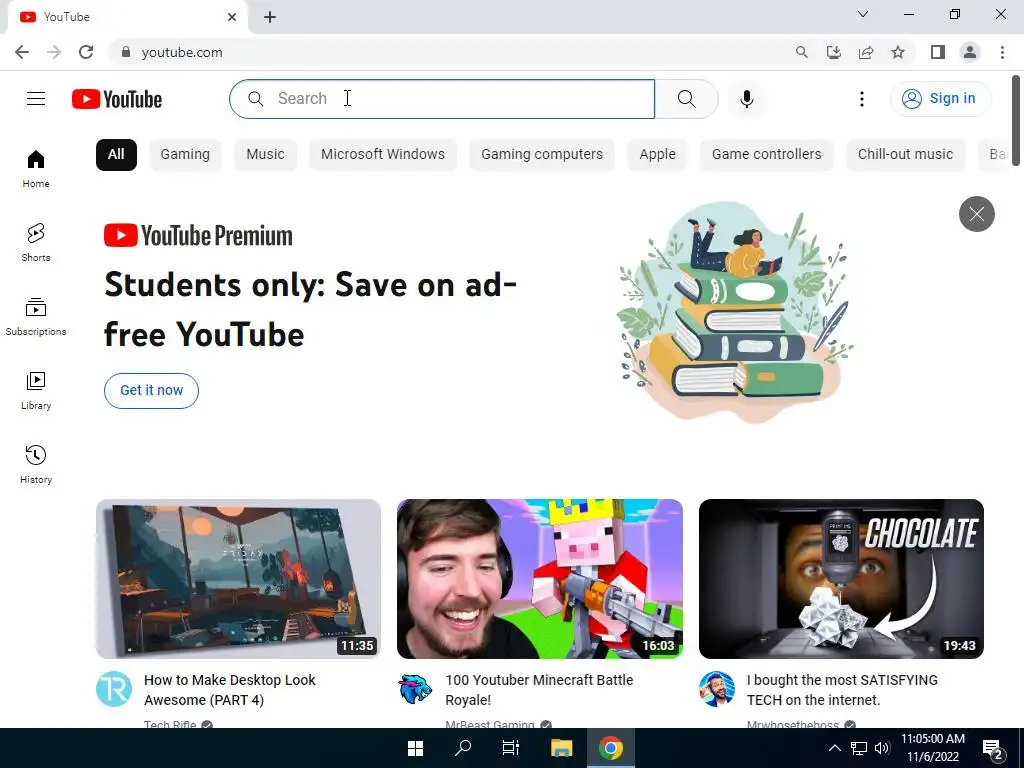Select the Gaming computers chip
The image size is (1024, 768).
tap(542, 155)
